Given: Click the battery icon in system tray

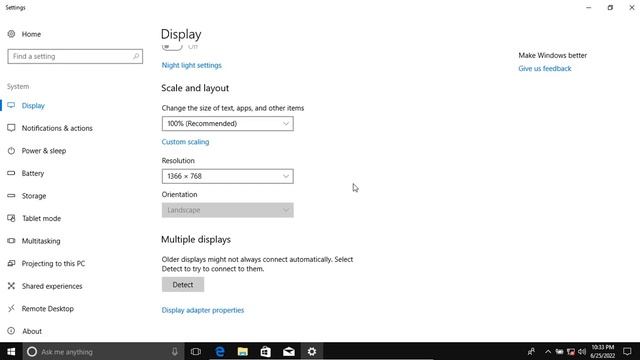Looking at the screenshot, I should pyautogui.click(x=559, y=351).
